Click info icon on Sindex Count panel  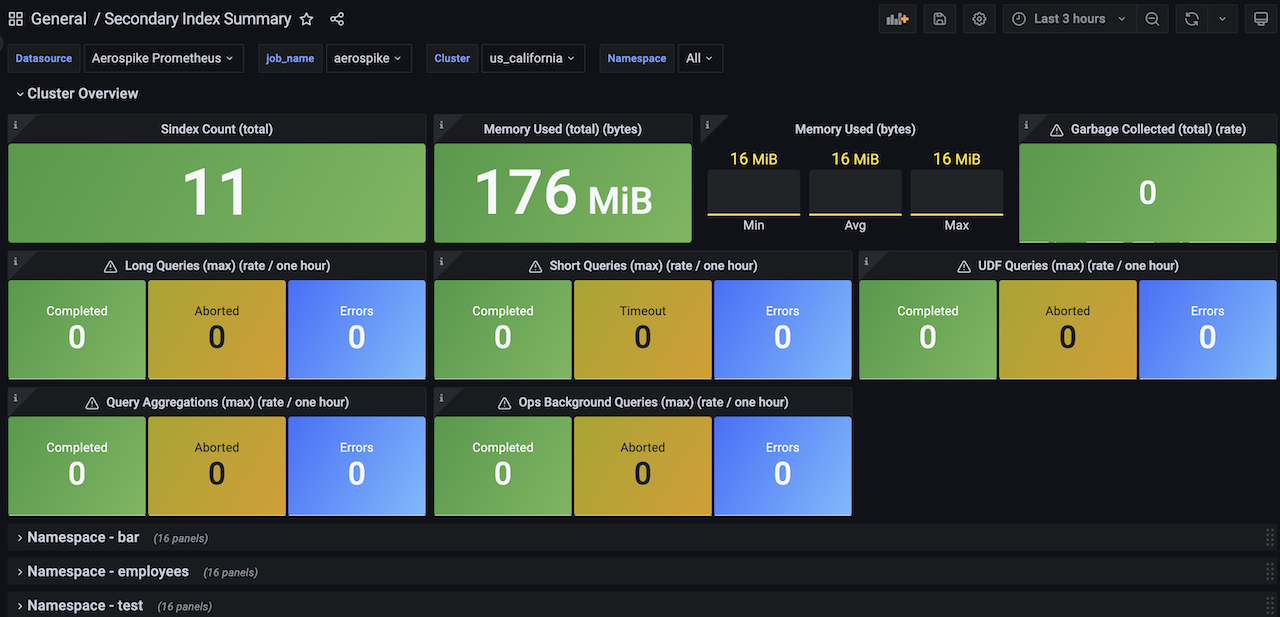point(16,124)
